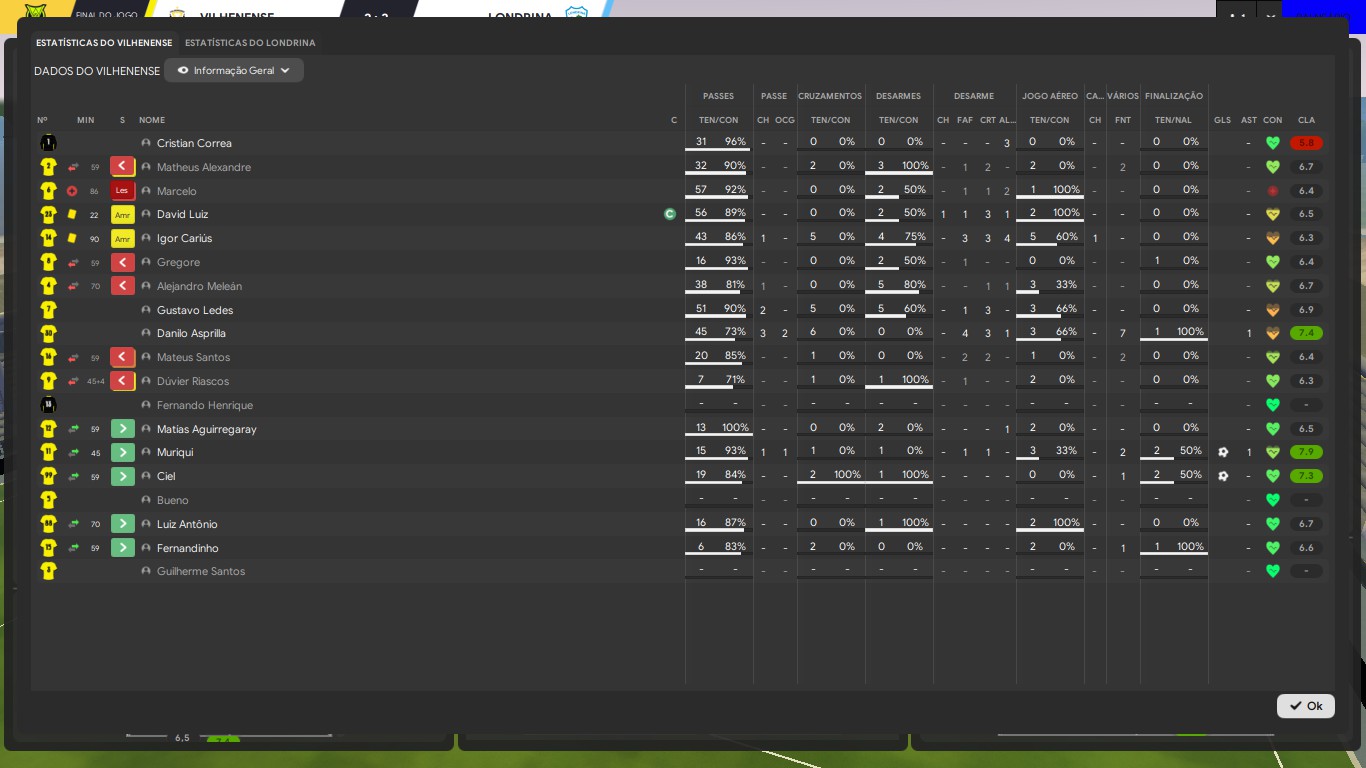1366x768 pixels.
Task: Sort by the FNT column header
Action: point(1123,120)
